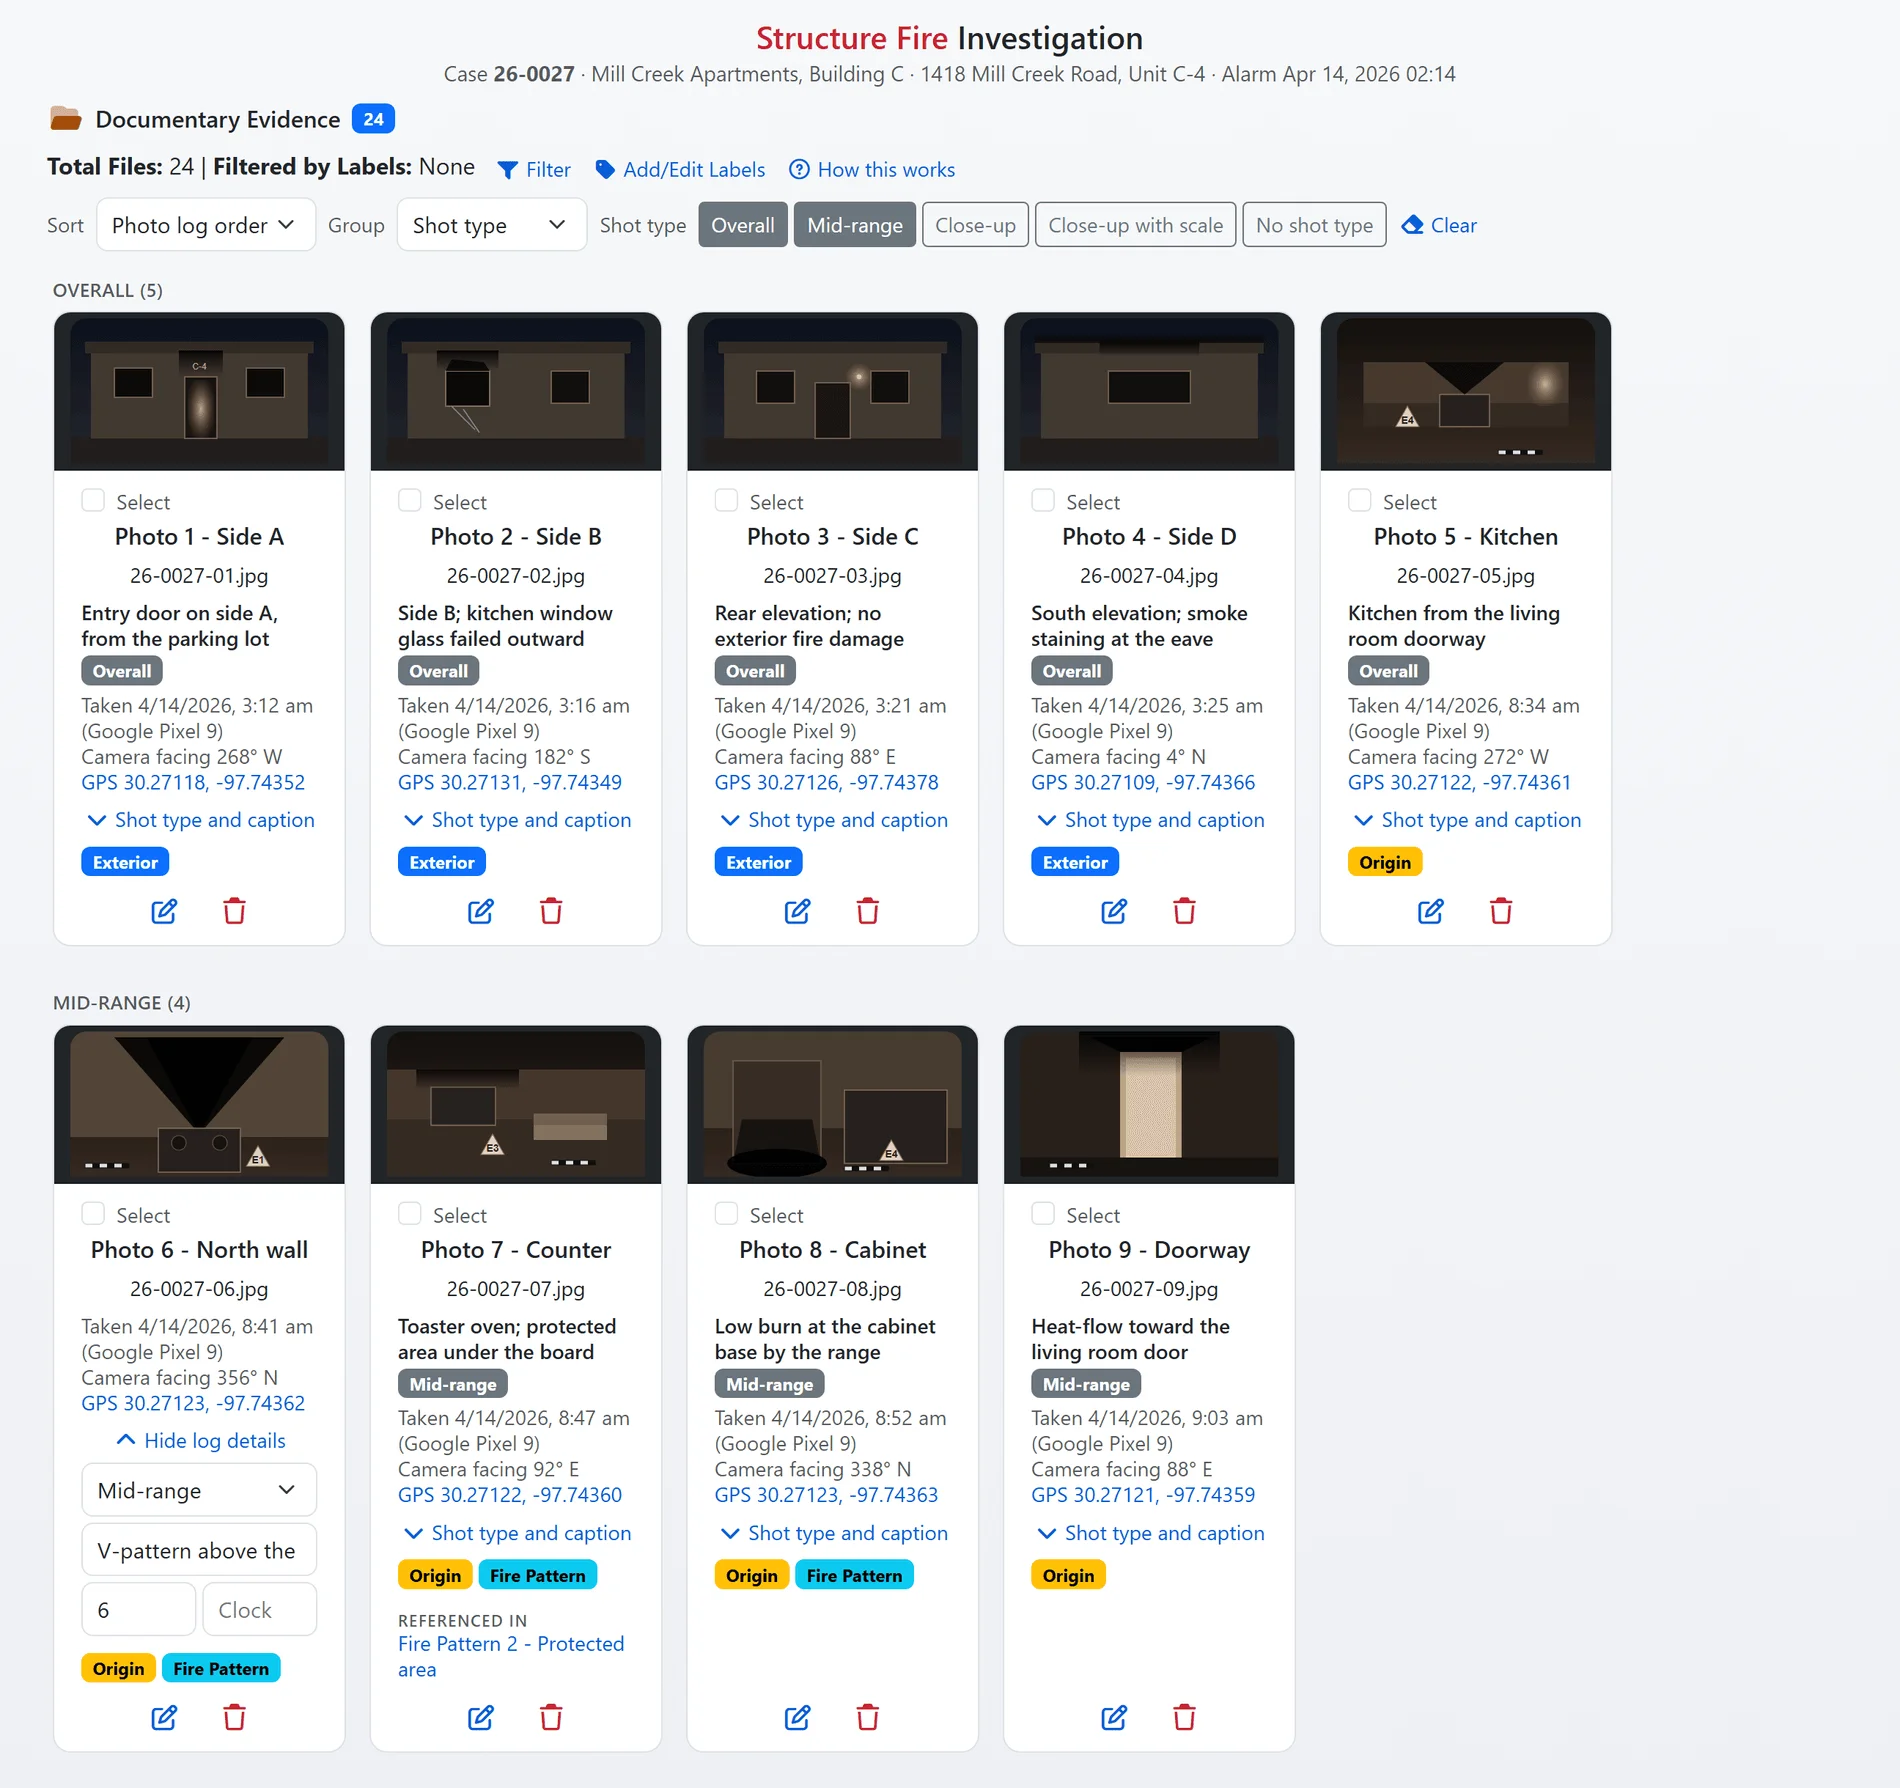1900x1788 pixels.
Task: Enable the Close-up shot type filter
Action: click(975, 225)
